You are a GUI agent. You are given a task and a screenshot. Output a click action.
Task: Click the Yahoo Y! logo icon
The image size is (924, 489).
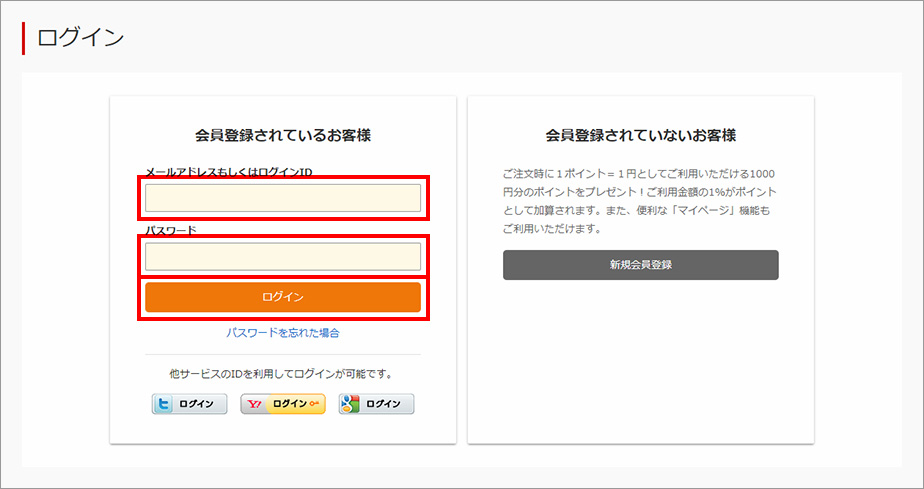(x=254, y=404)
